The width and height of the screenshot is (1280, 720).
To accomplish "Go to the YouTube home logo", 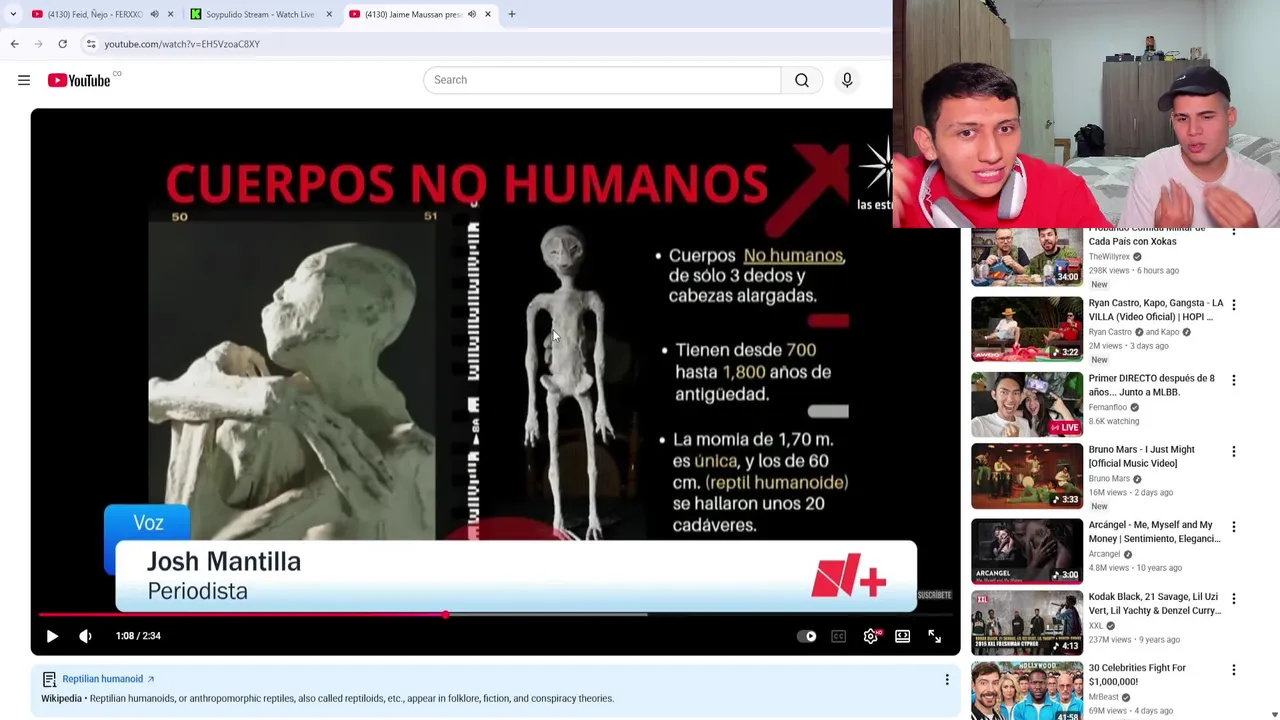I will tap(79, 80).
